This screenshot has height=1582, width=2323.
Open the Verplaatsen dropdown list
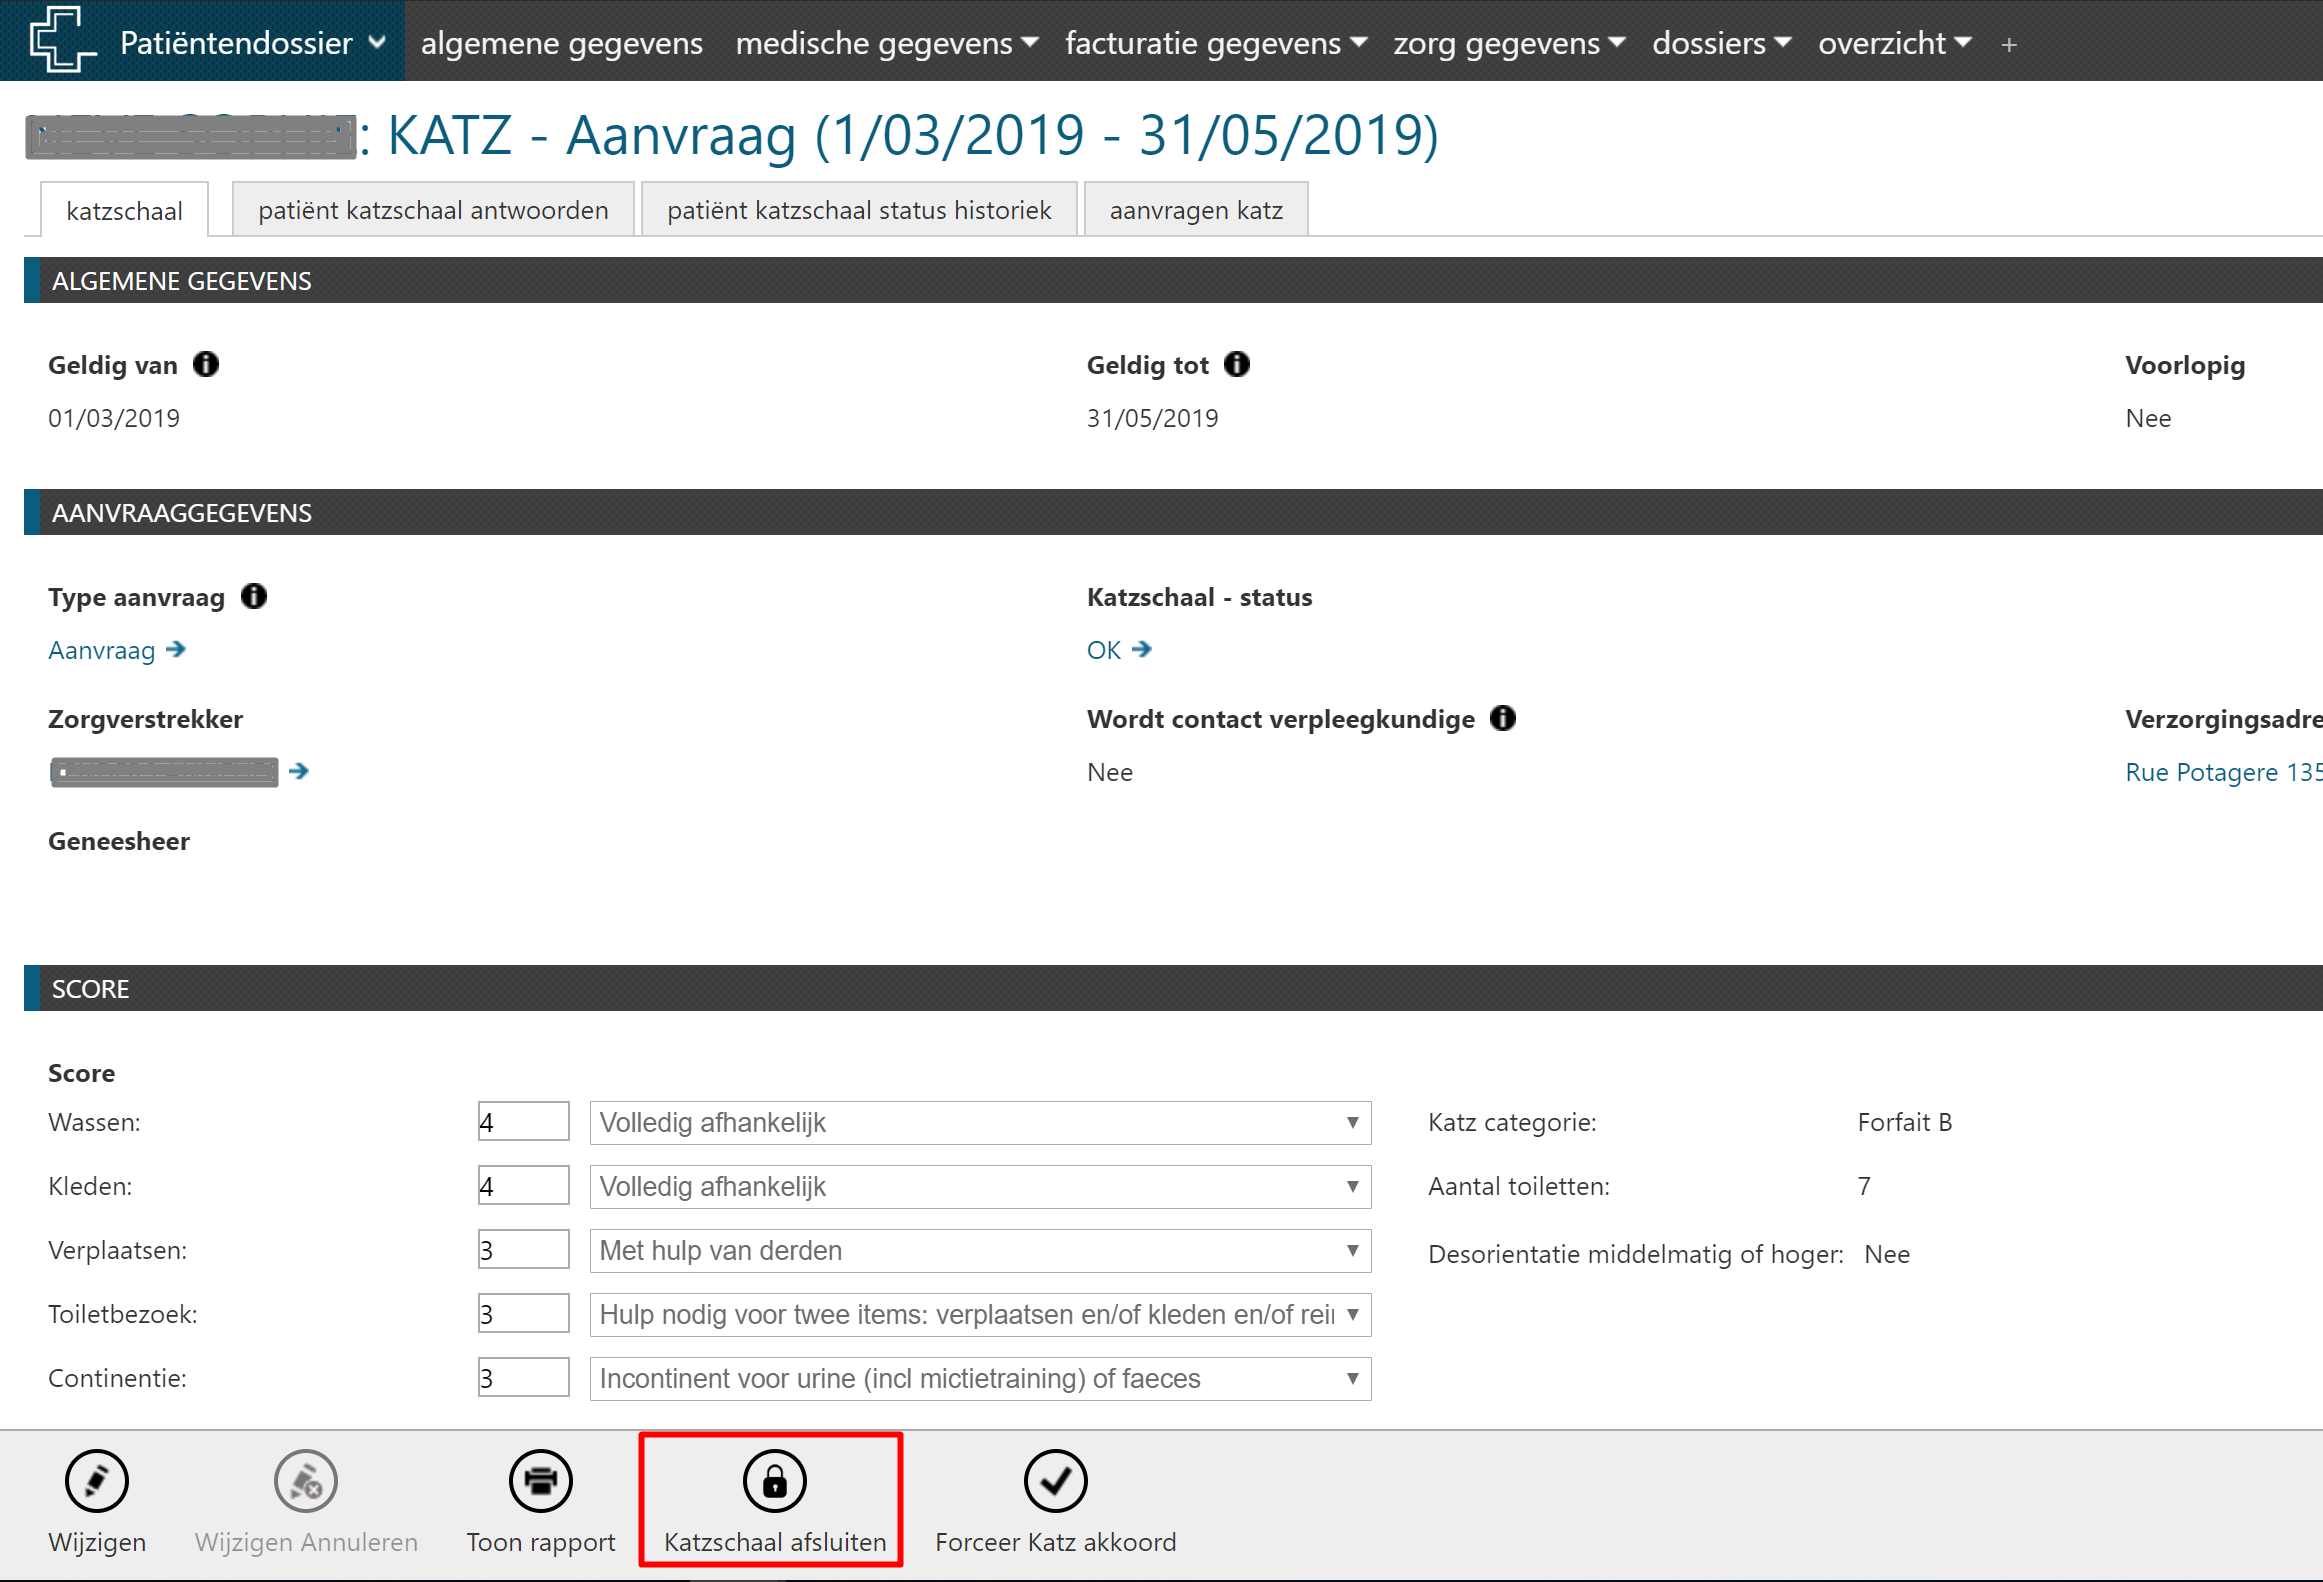[979, 1251]
